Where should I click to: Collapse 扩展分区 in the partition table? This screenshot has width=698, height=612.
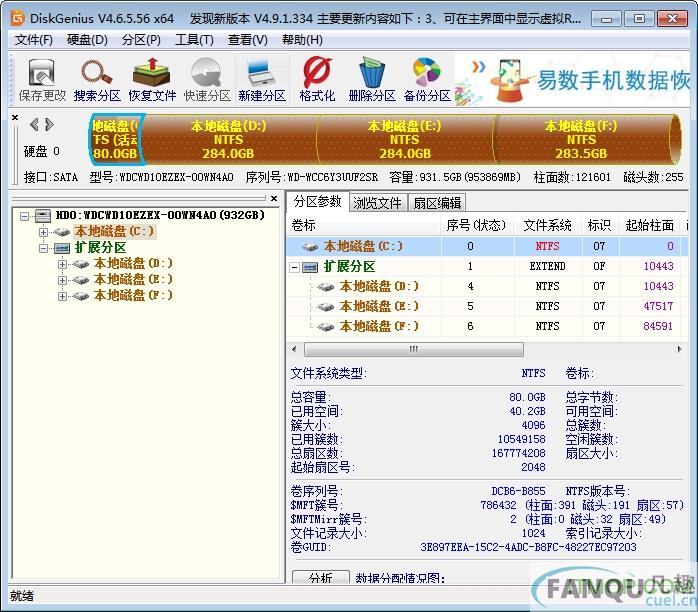(x=294, y=267)
